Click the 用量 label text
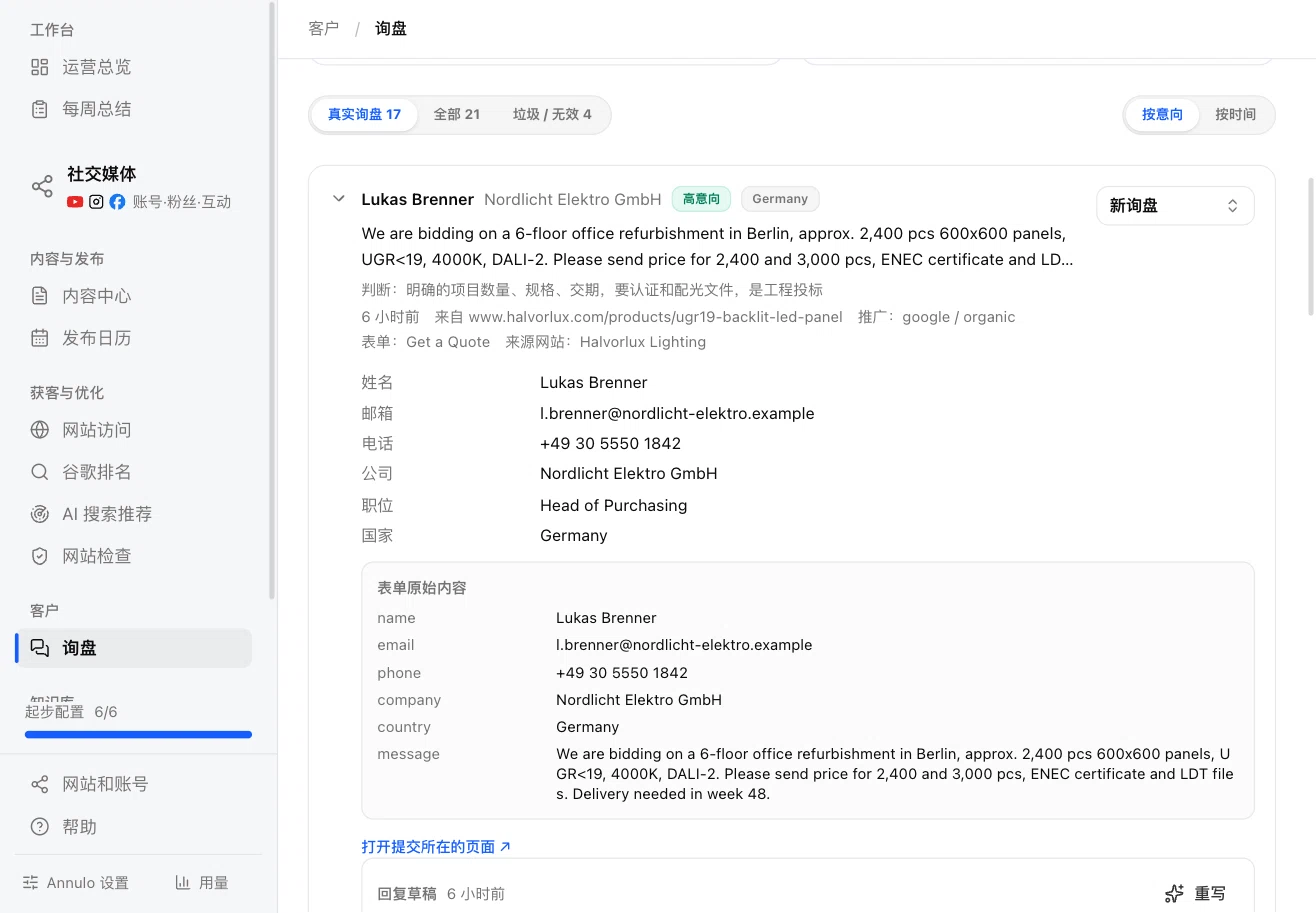1316x913 pixels. (x=214, y=883)
